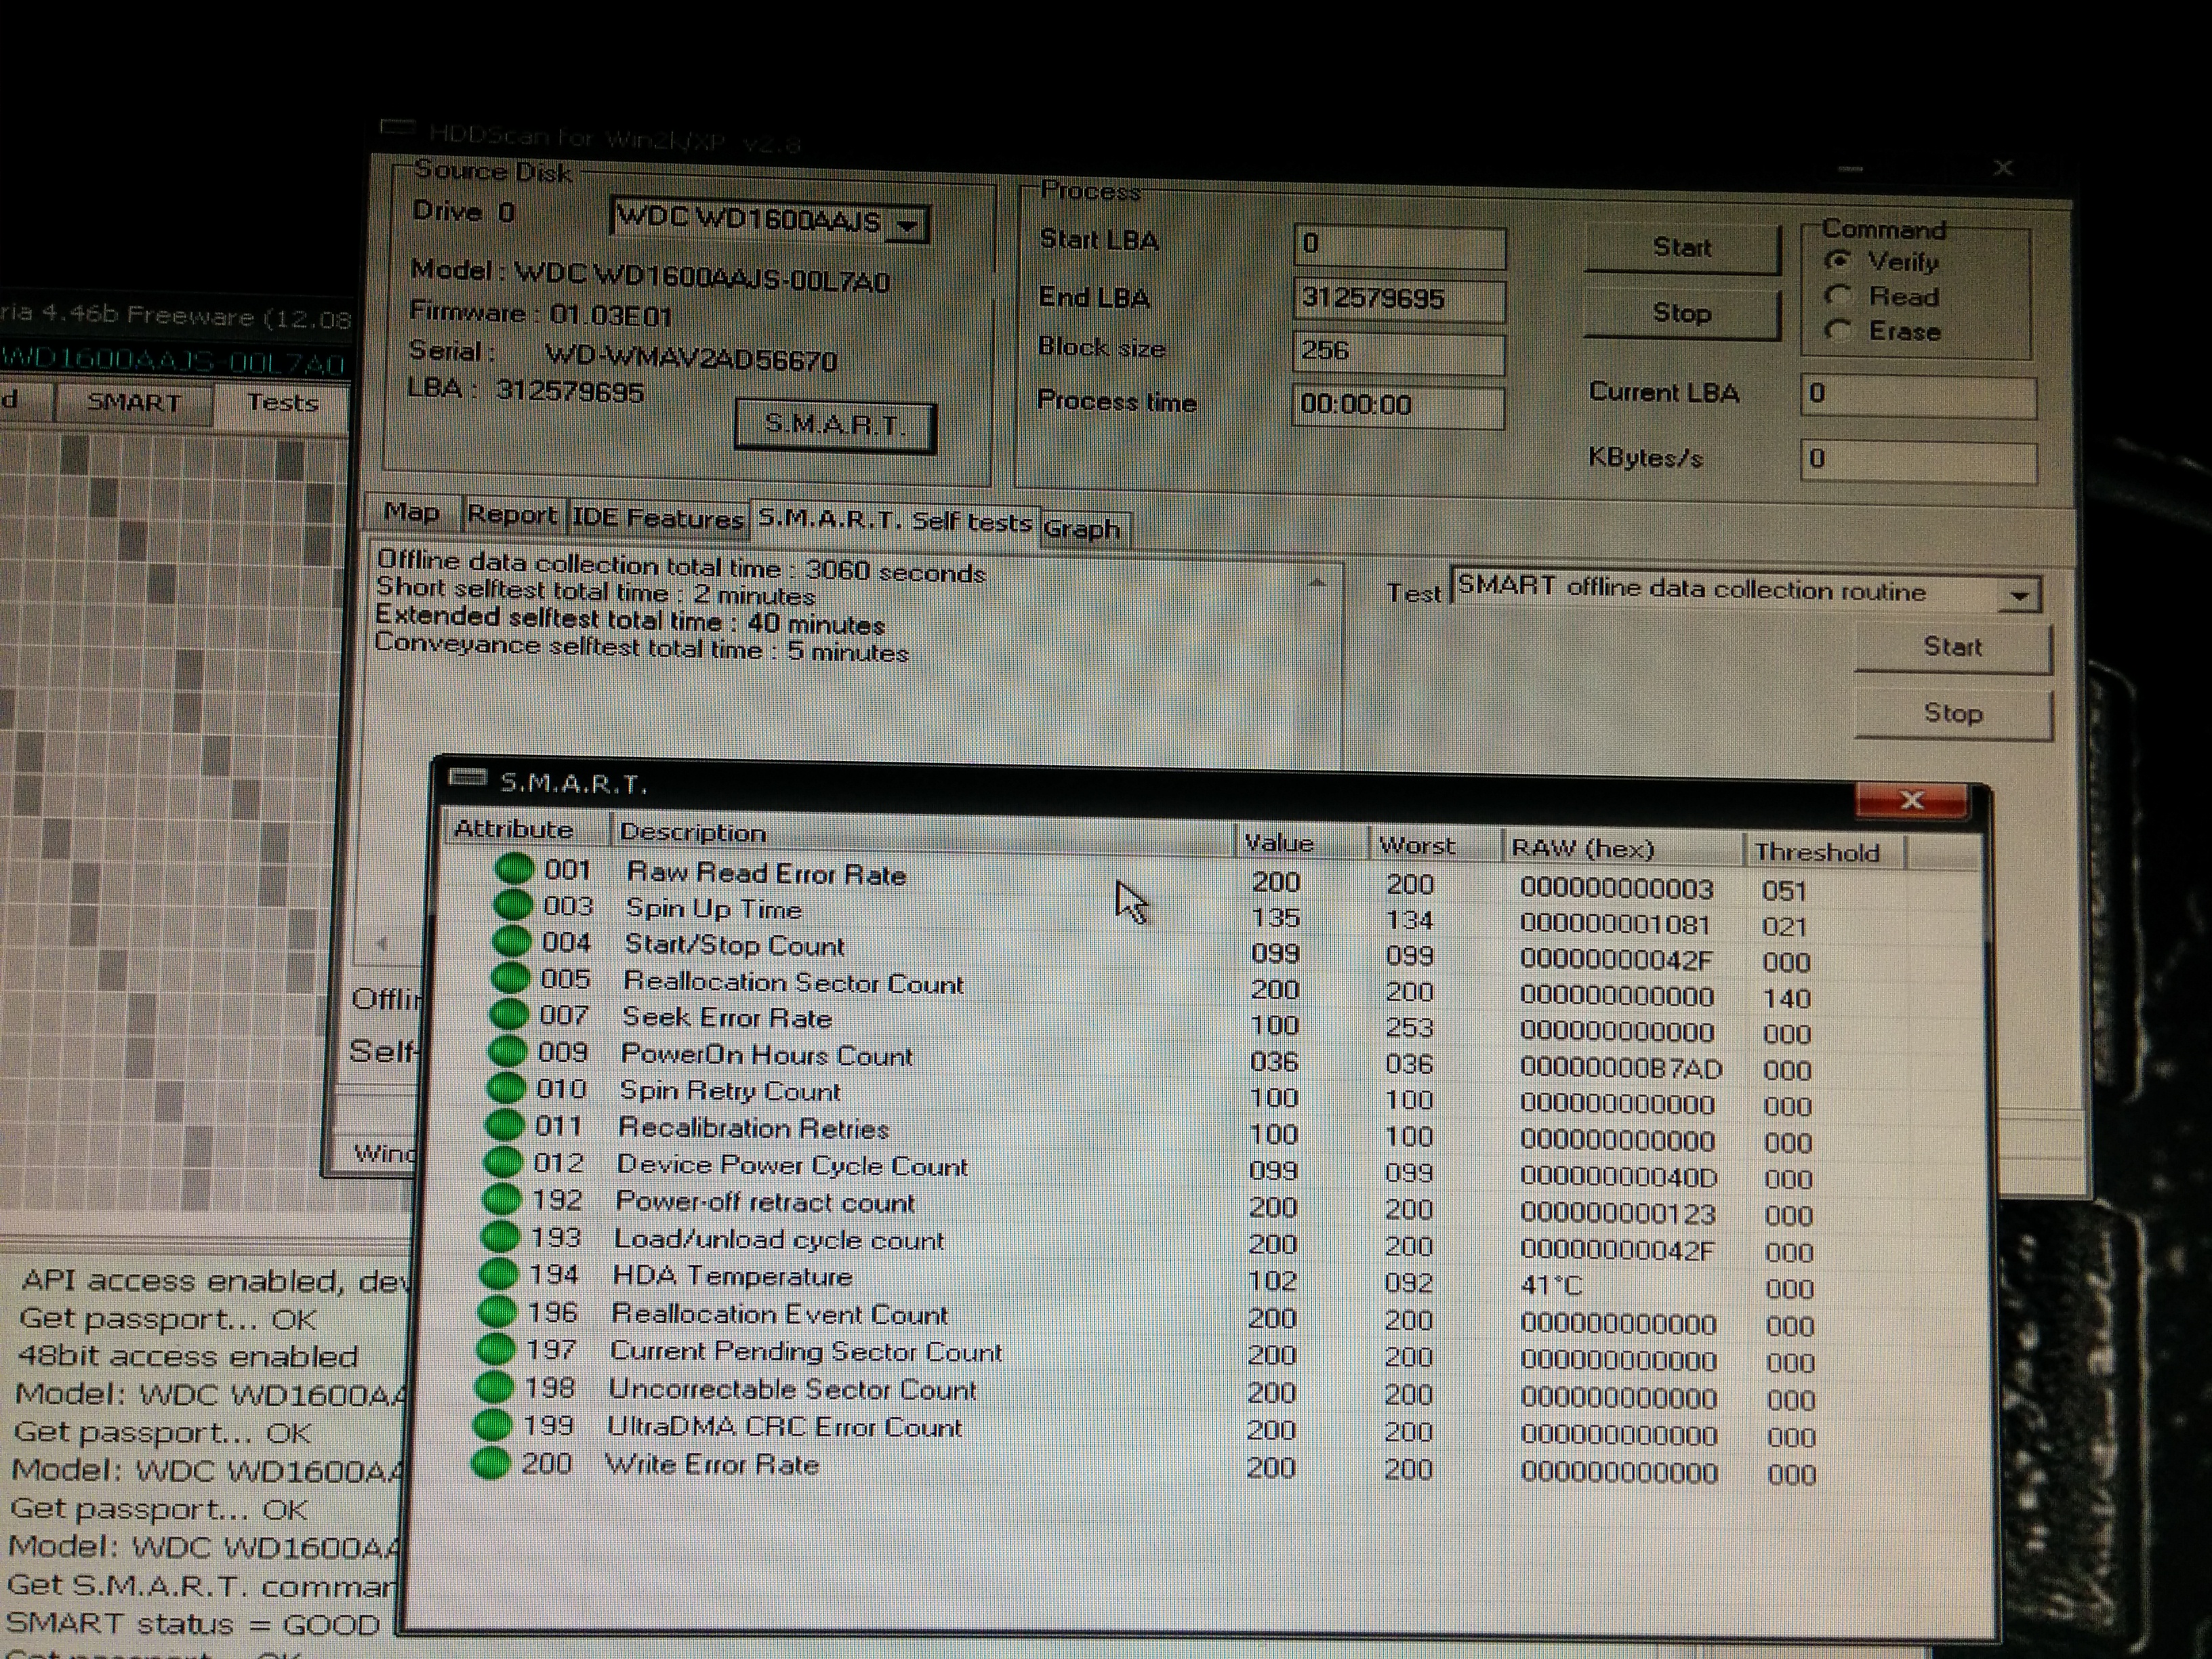Click green indicator beside Spin Up Time

click(x=513, y=905)
